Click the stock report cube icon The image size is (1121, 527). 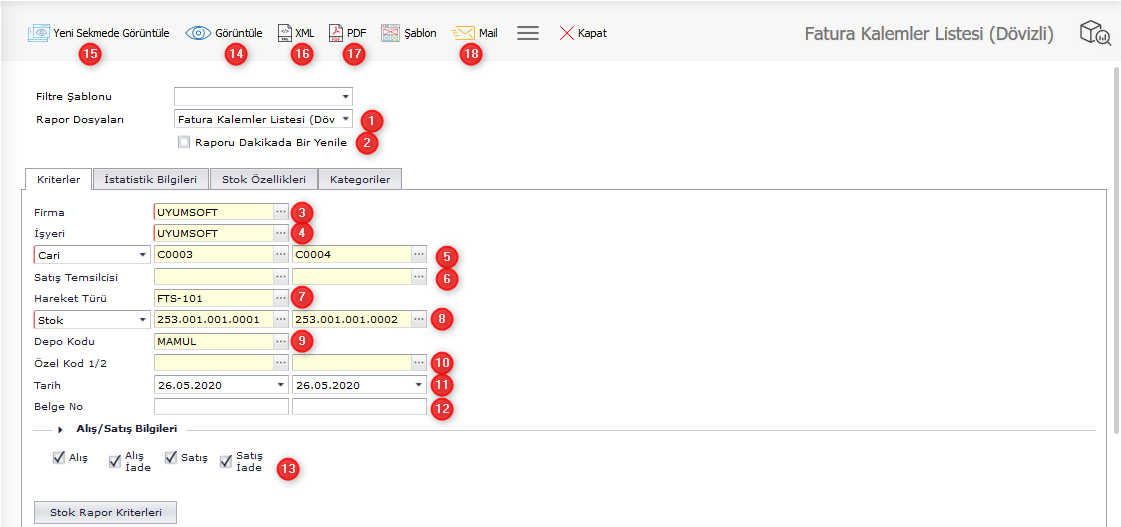[x=1094, y=34]
